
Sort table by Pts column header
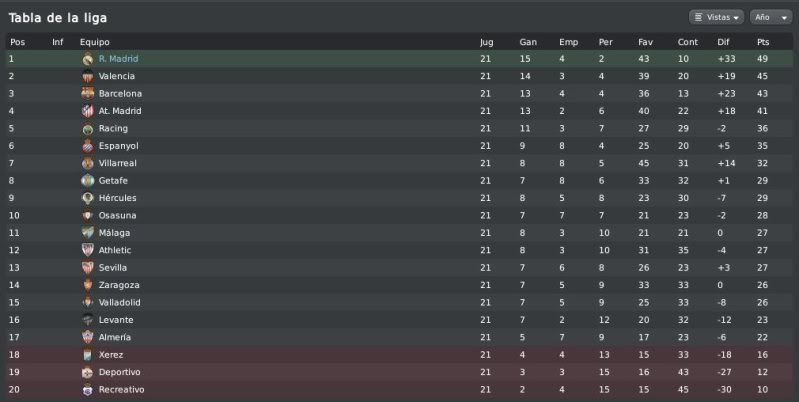tap(763, 42)
